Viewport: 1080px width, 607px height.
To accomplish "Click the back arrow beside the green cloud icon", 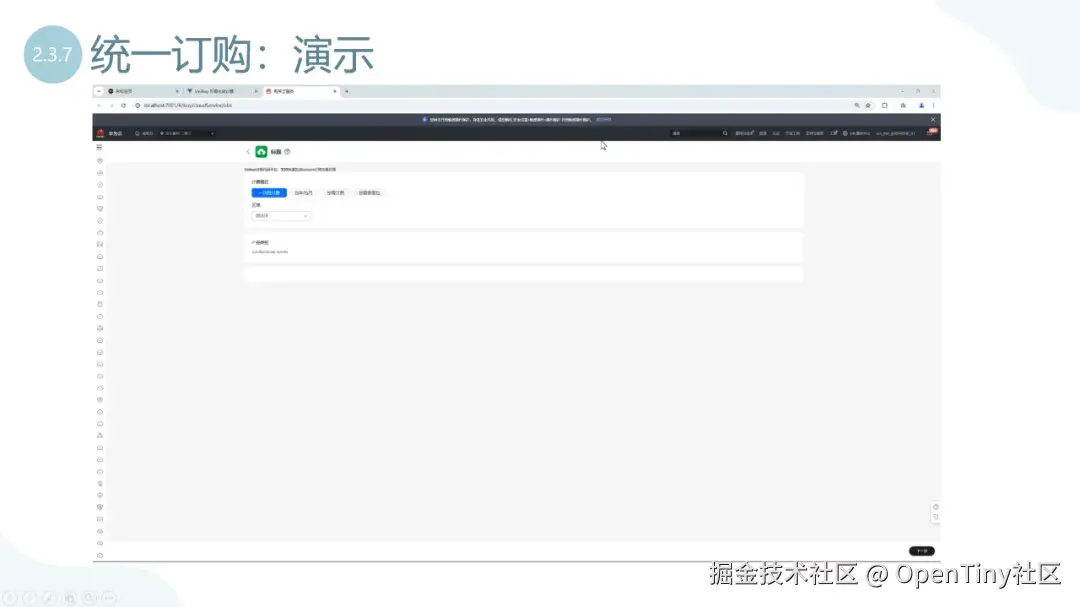I will click(248, 152).
